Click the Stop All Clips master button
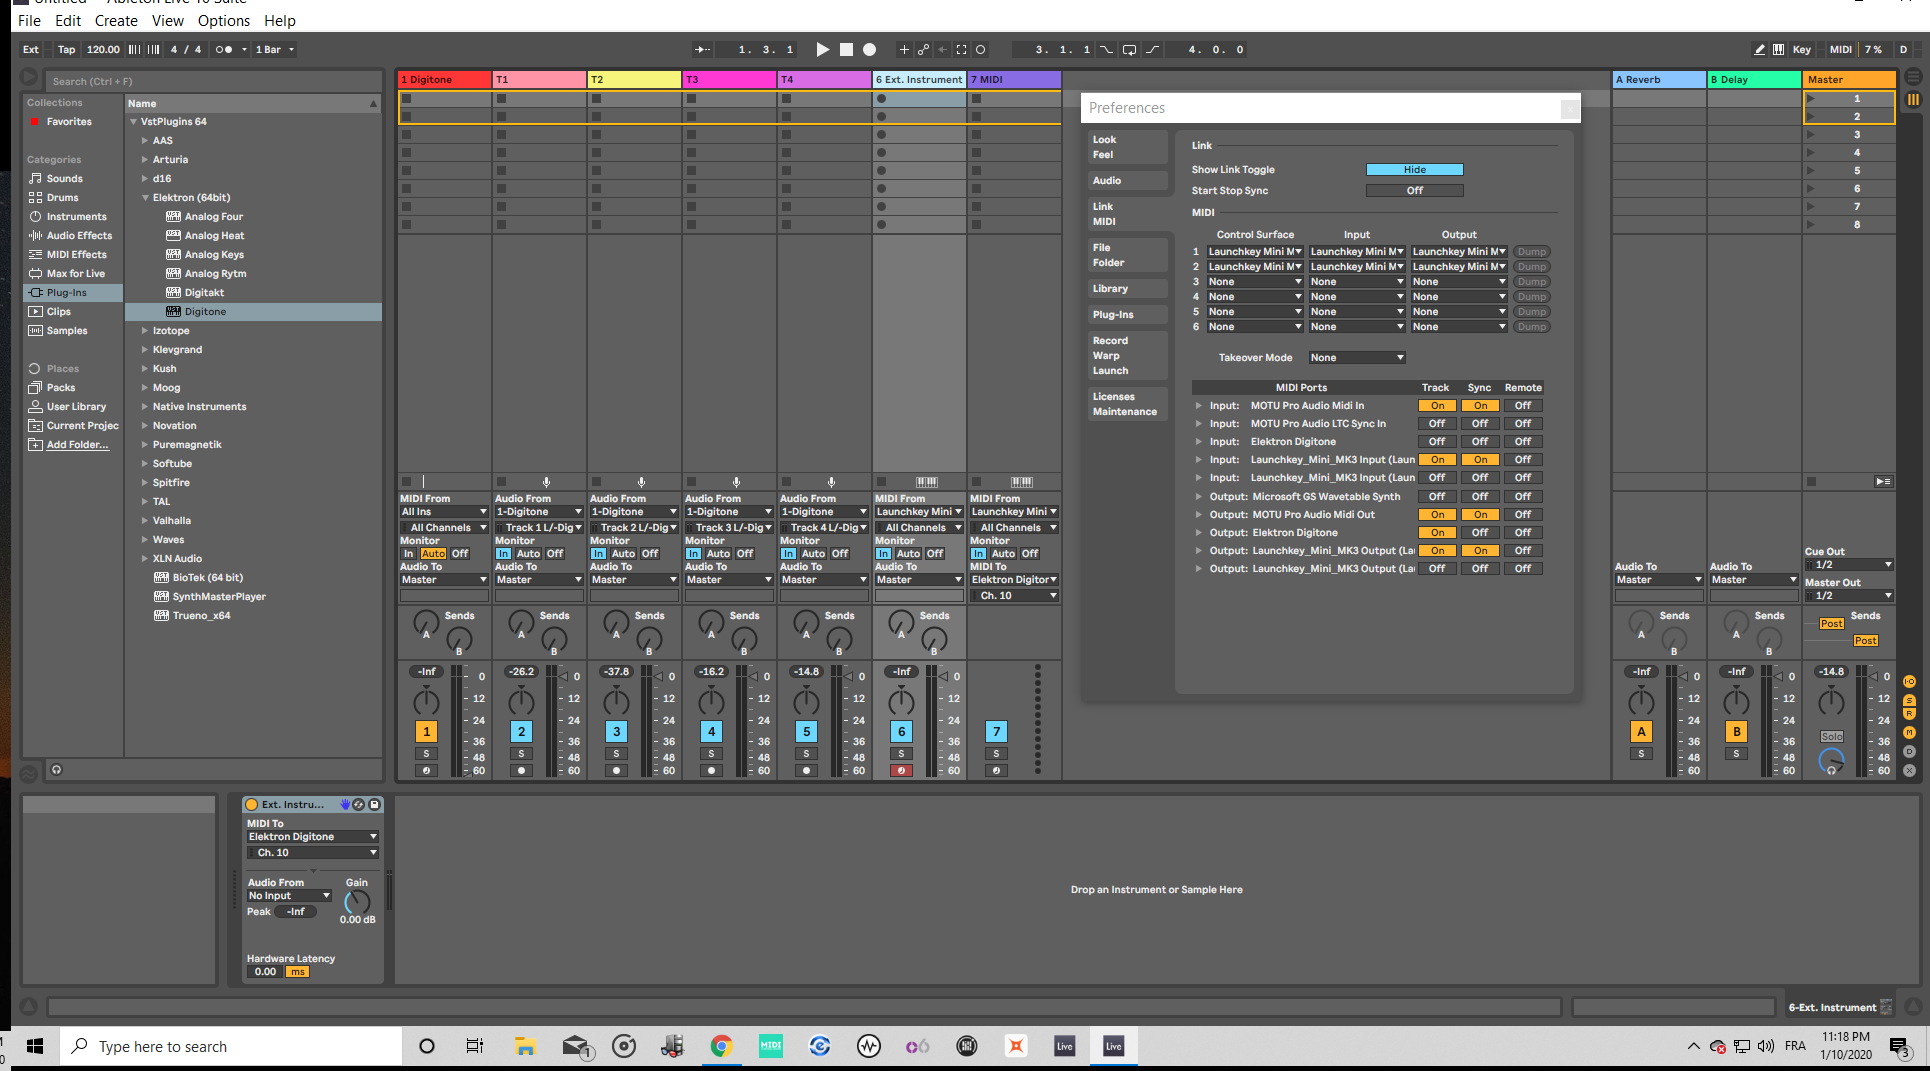Viewport: 1930px width, 1071px height. (x=1811, y=481)
